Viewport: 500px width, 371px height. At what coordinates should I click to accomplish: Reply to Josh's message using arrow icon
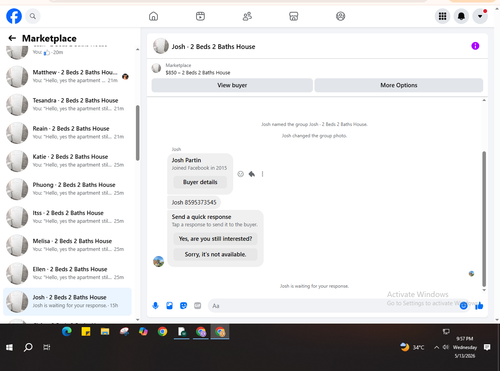252,174
